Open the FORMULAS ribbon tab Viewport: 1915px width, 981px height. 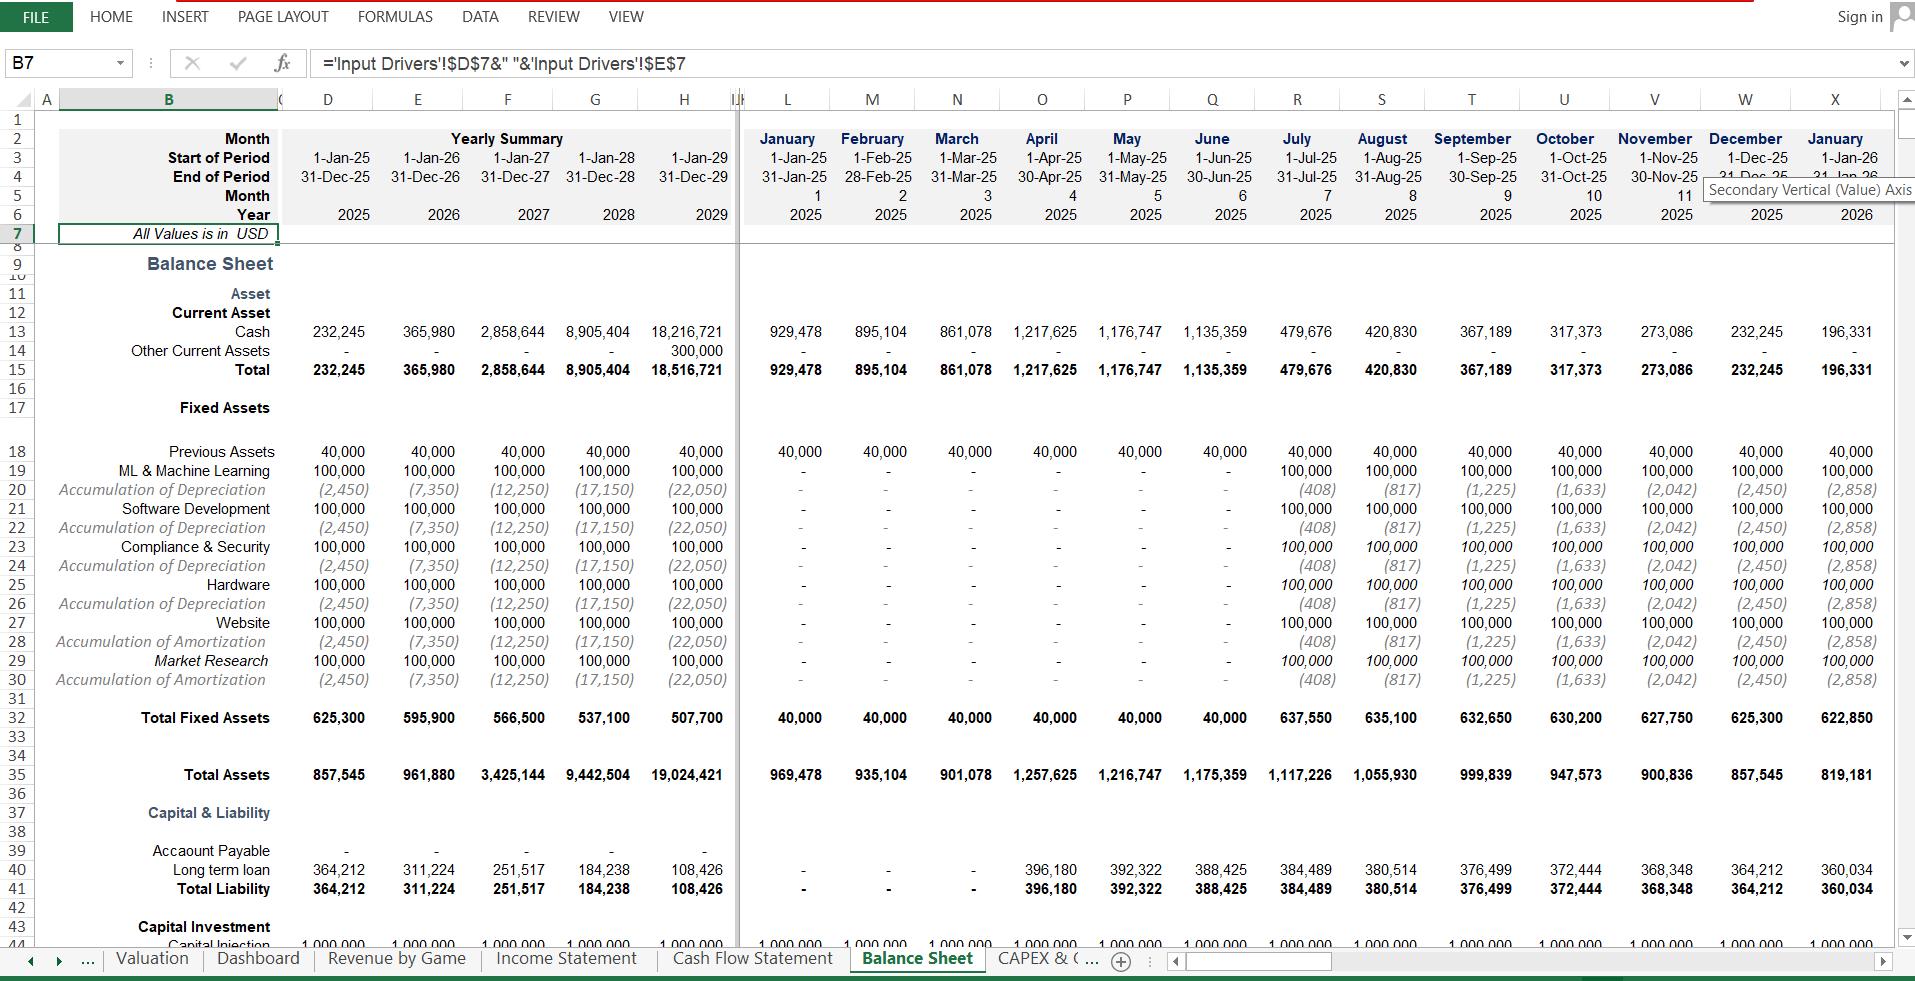point(395,17)
